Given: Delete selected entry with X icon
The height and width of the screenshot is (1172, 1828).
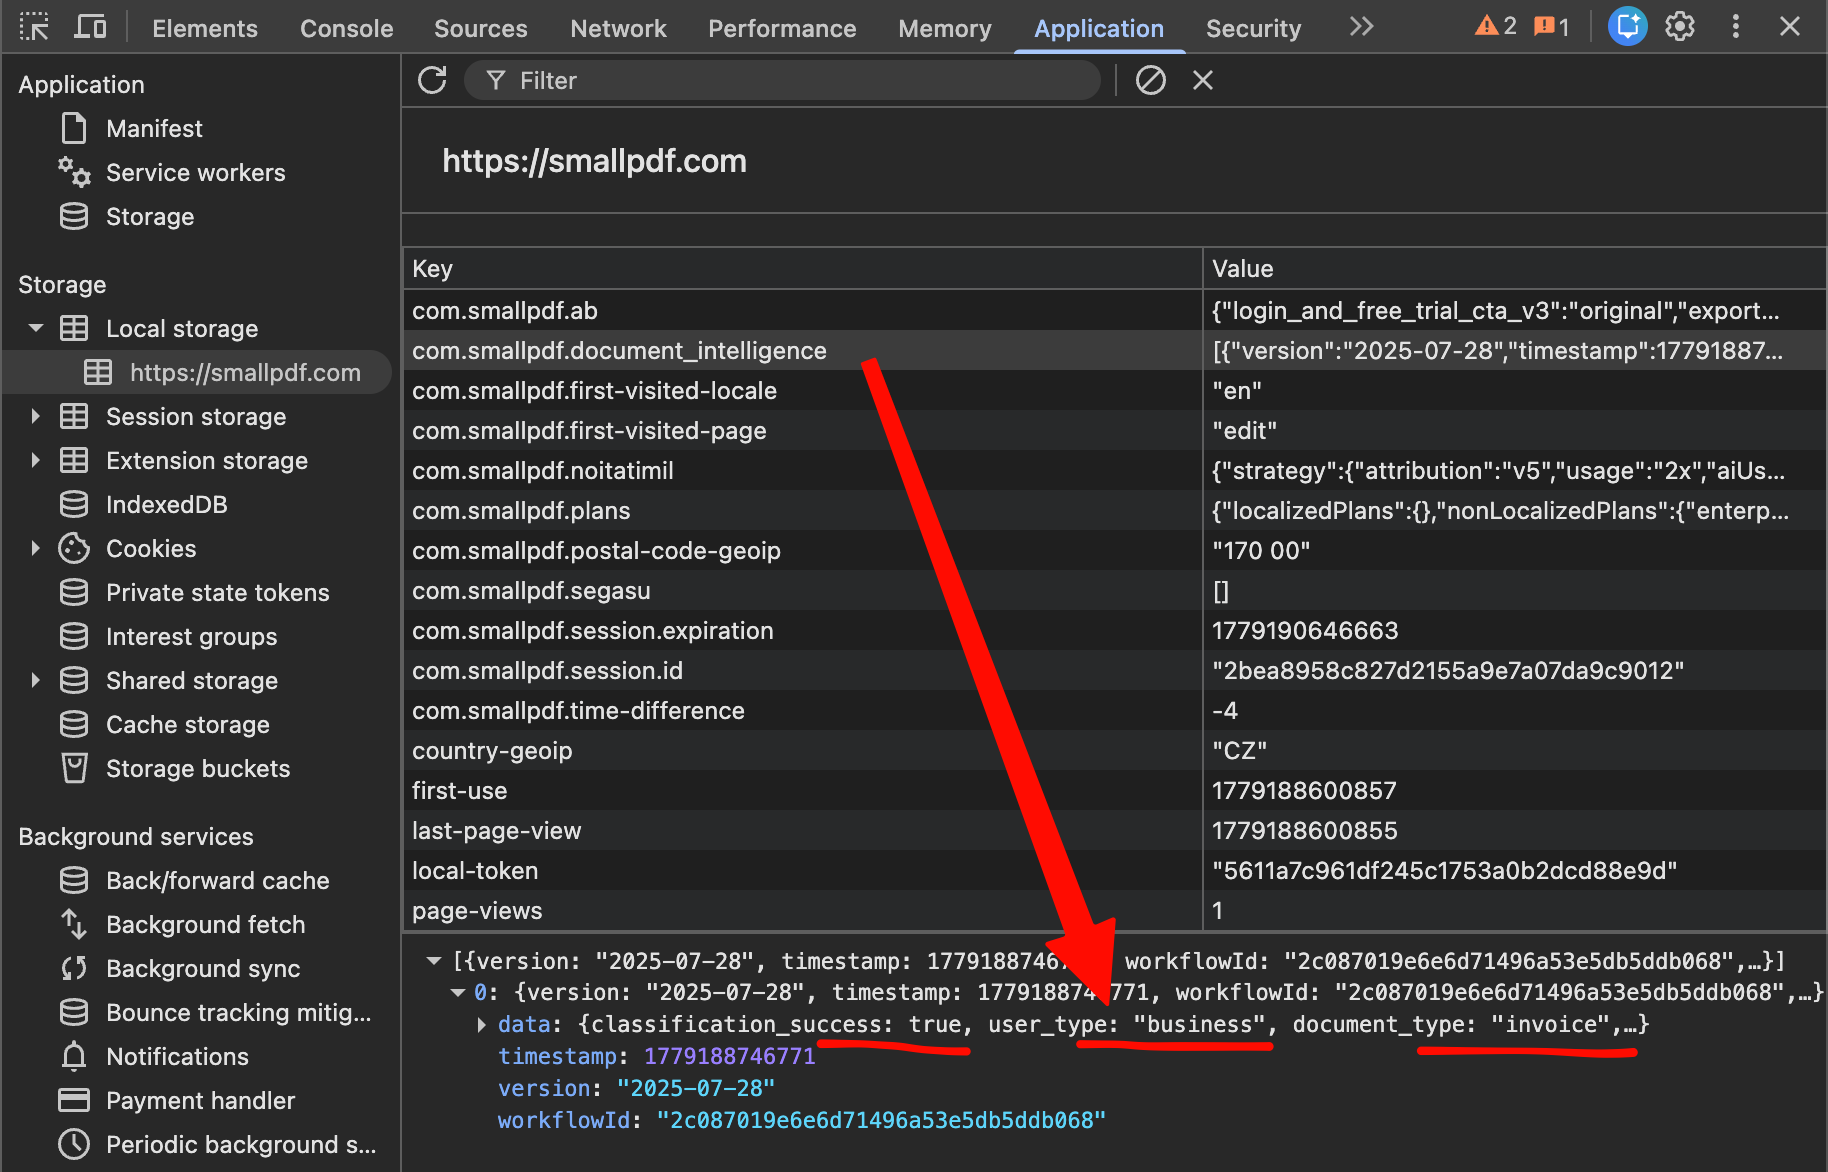Looking at the screenshot, I should pyautogui.click(x=1203, y=80).
